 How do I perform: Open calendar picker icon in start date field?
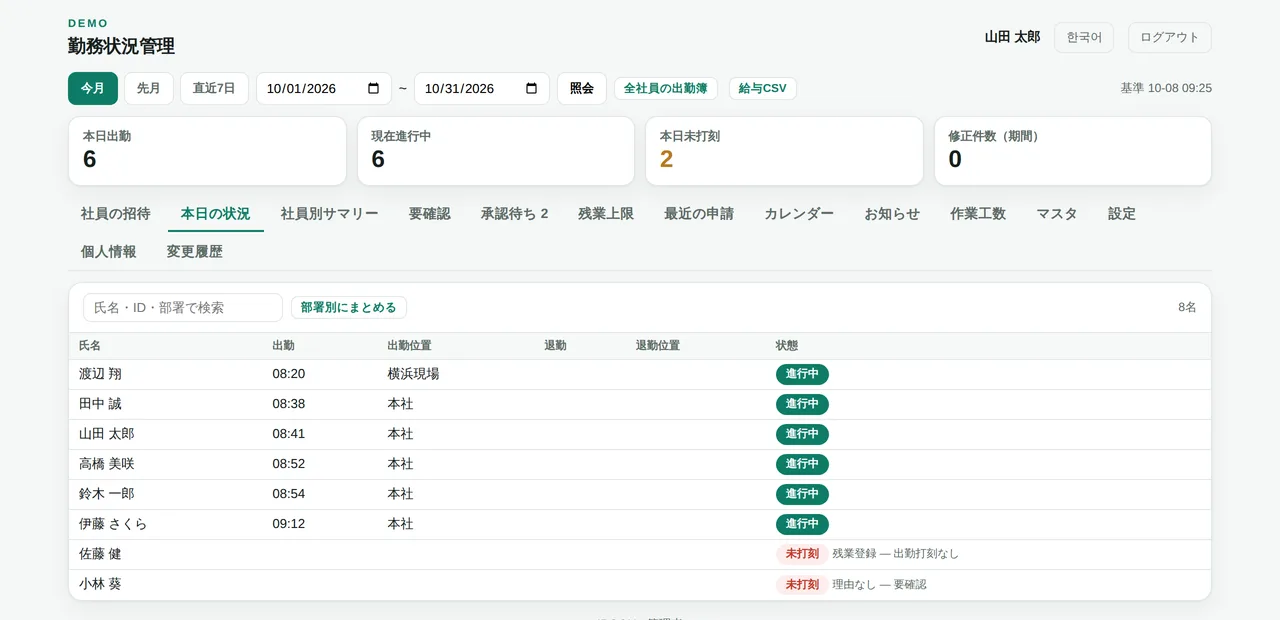pos(374,88)
